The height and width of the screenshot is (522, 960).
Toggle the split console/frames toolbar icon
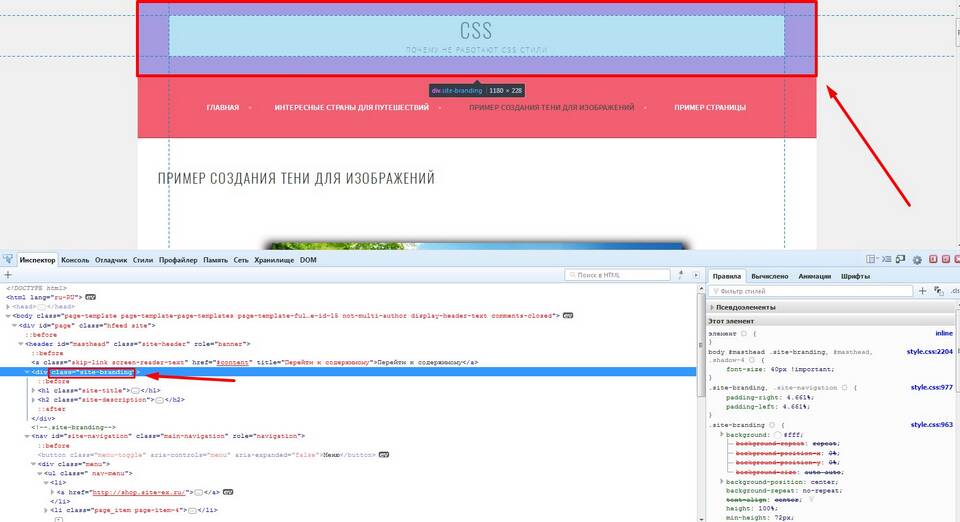click(x=871, y=259)
